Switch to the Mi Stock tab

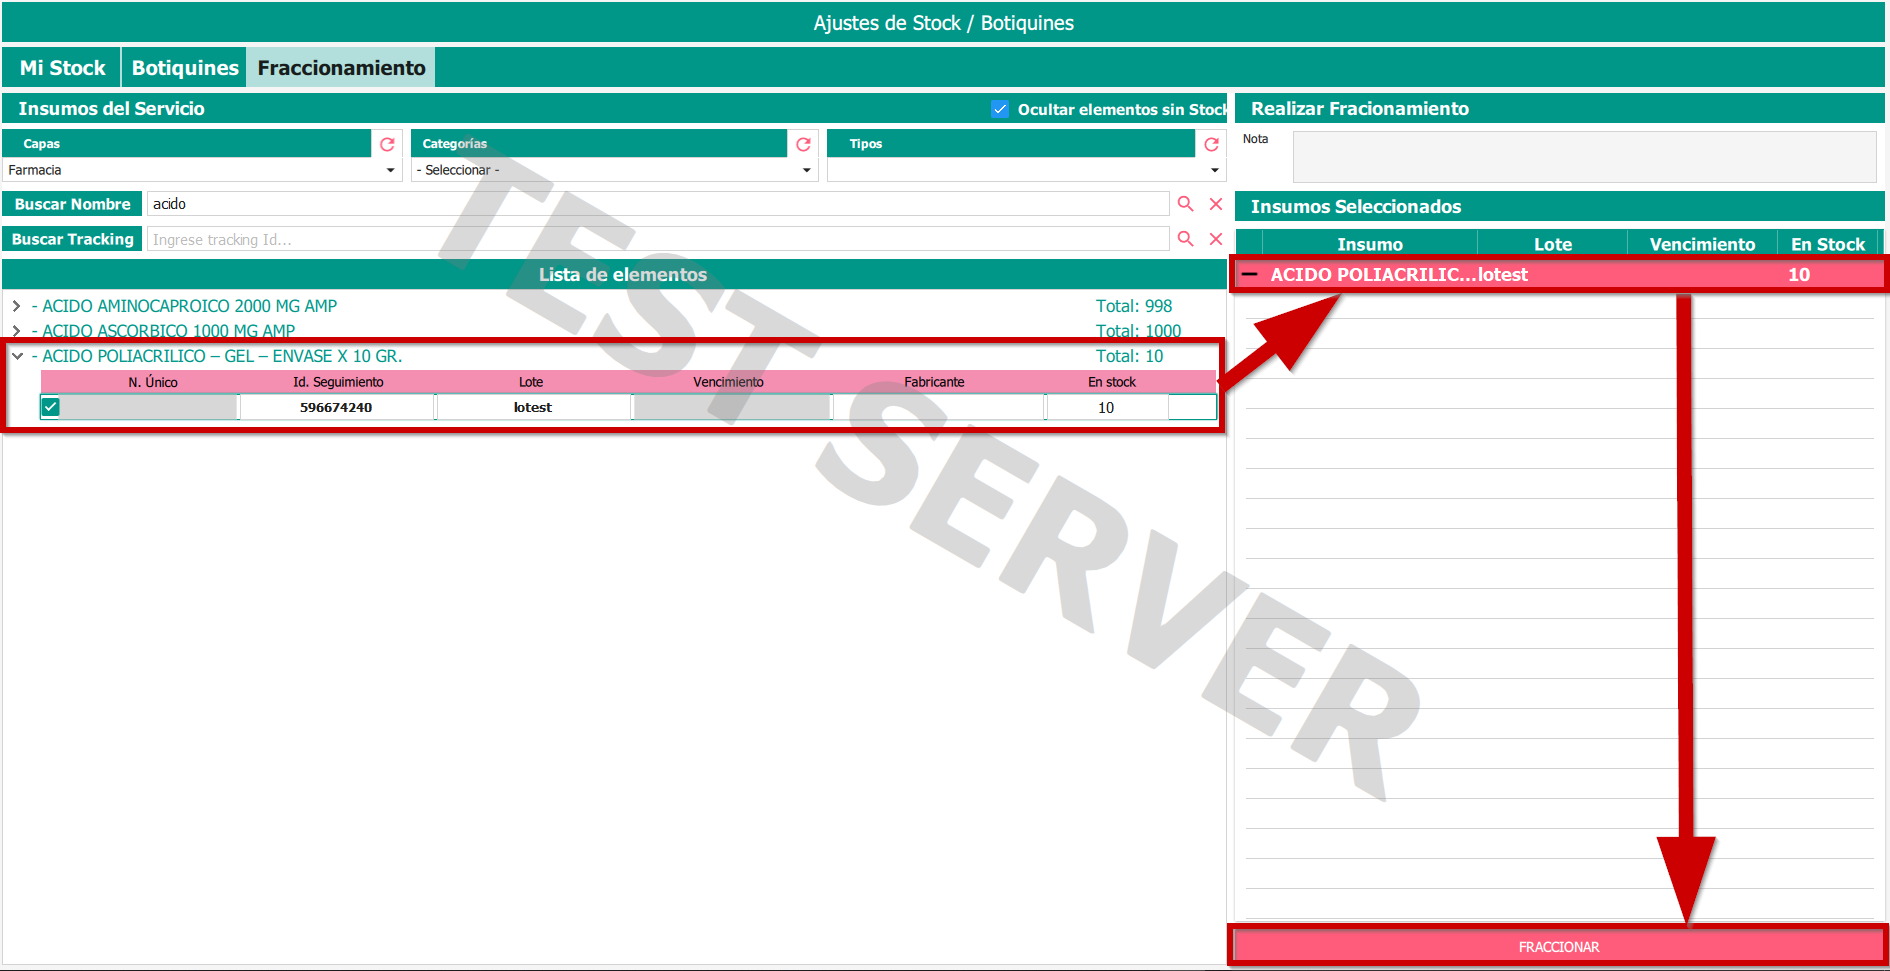[x=62, y=68]
